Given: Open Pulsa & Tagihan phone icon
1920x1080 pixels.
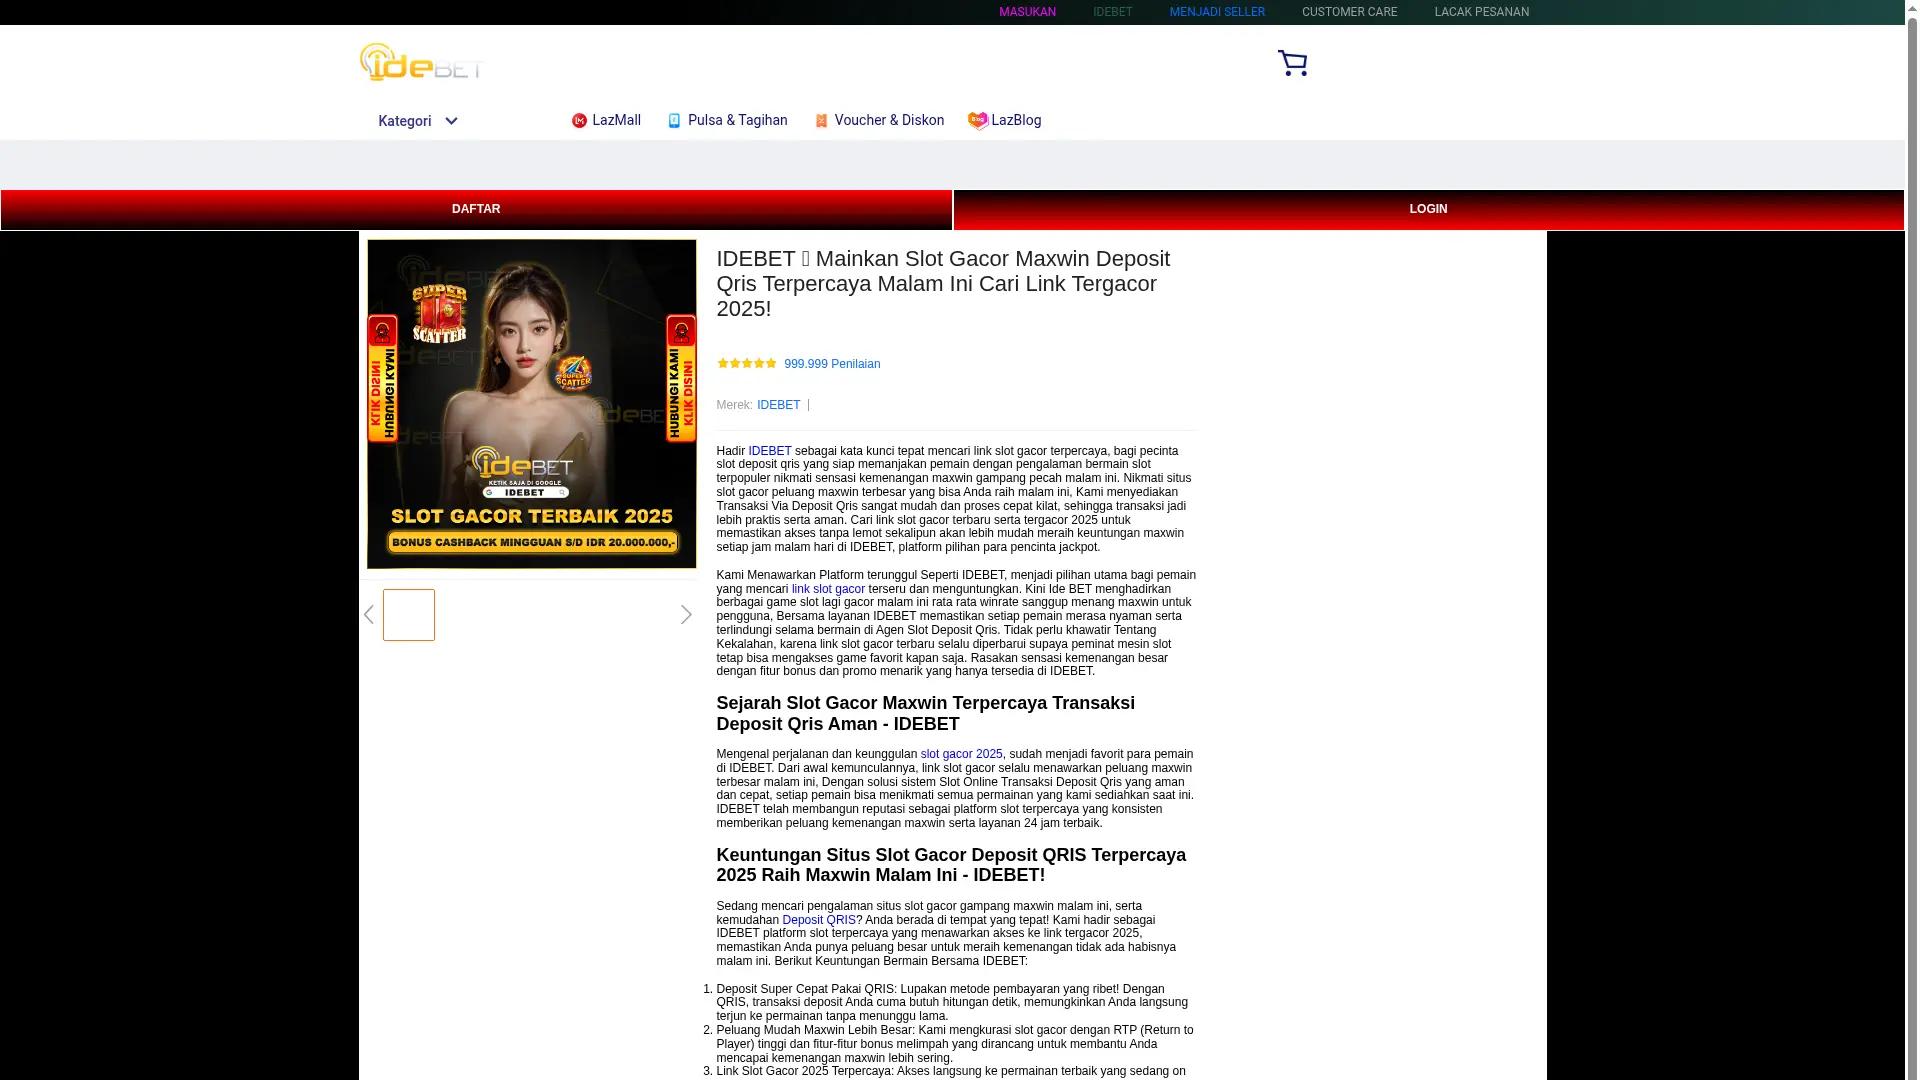Looking at the screenshot, I should [674, 121].
